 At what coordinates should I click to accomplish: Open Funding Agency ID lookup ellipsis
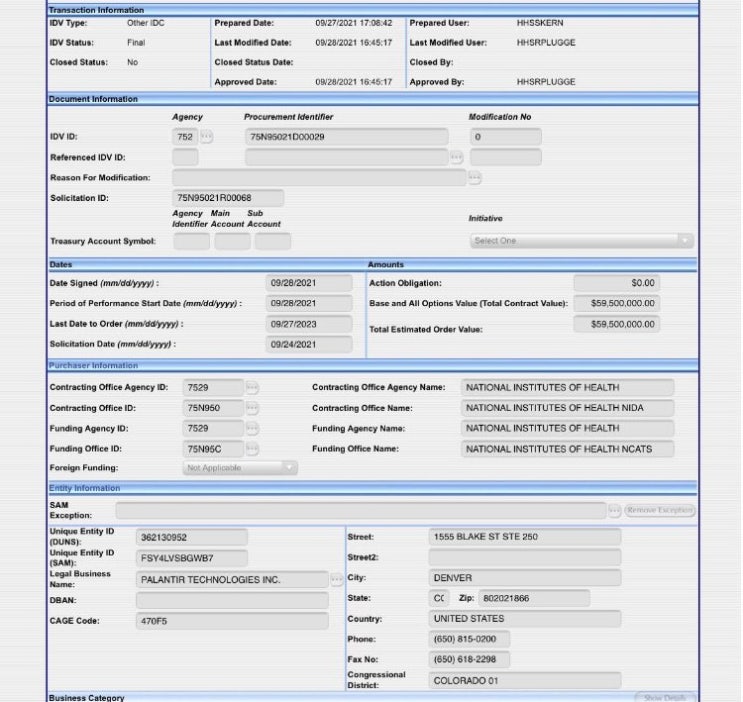click(x=252, y=428)
